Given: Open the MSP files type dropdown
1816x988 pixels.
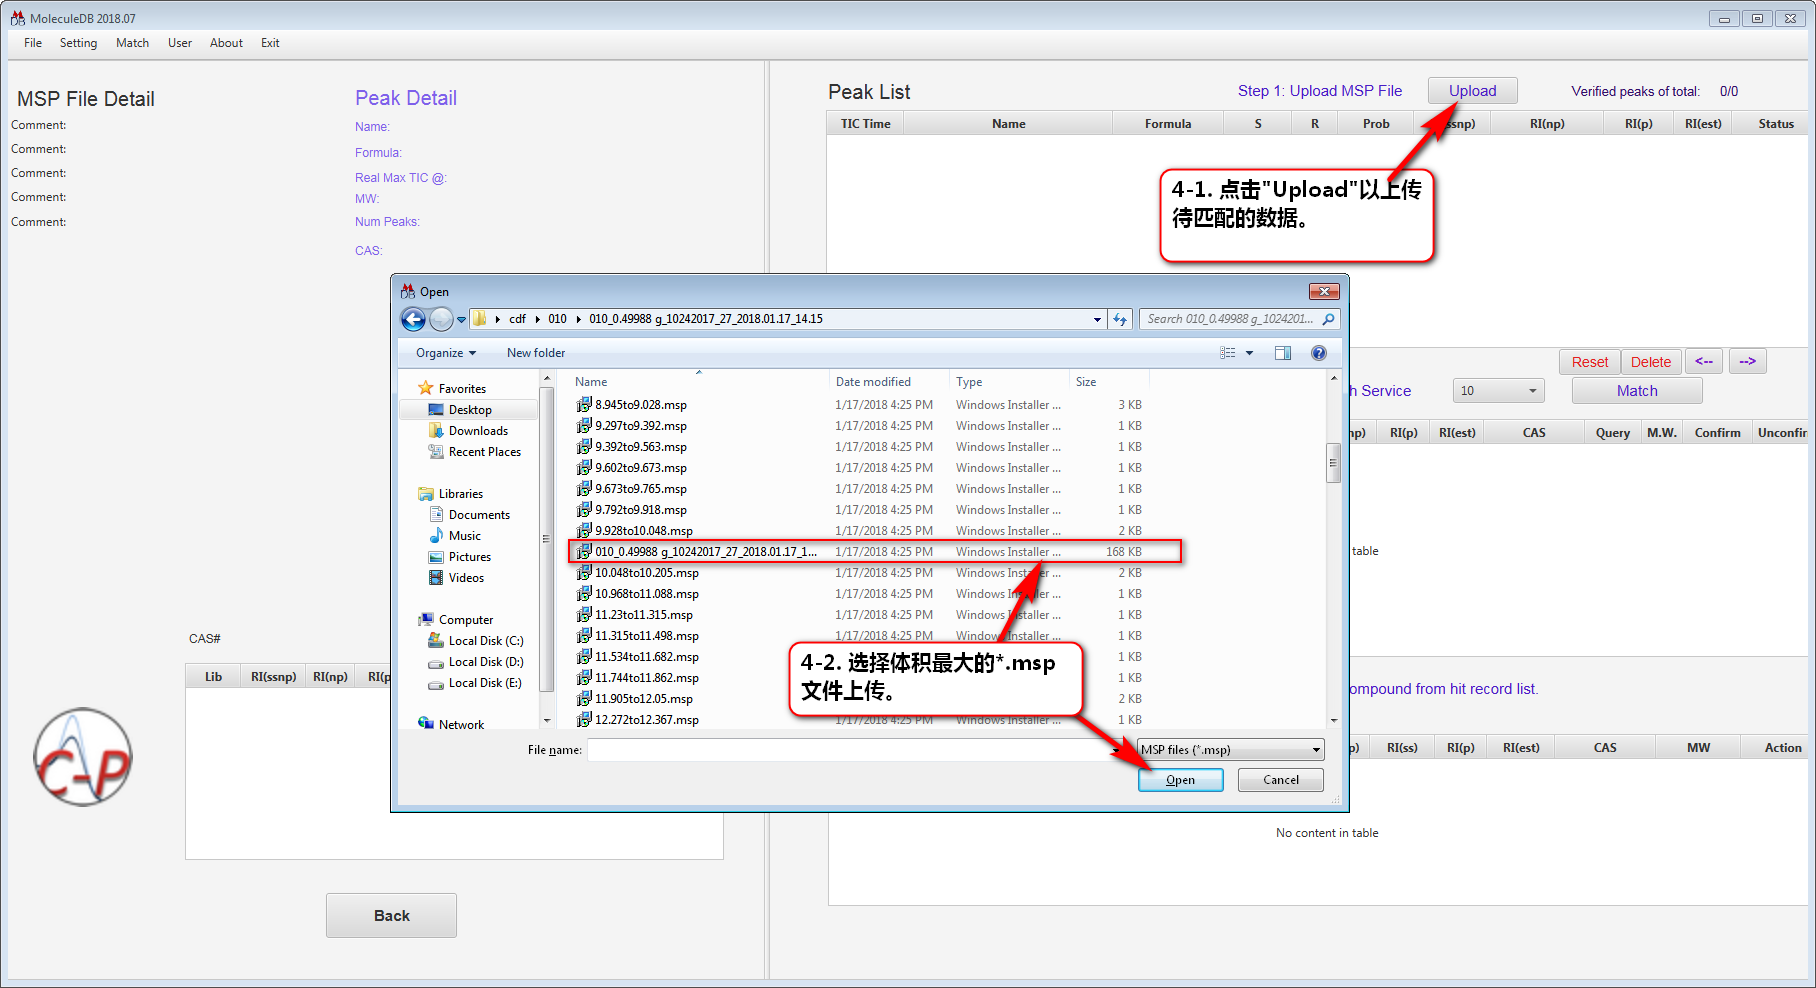Looking at the screenshot, I should click(1230, 750).
